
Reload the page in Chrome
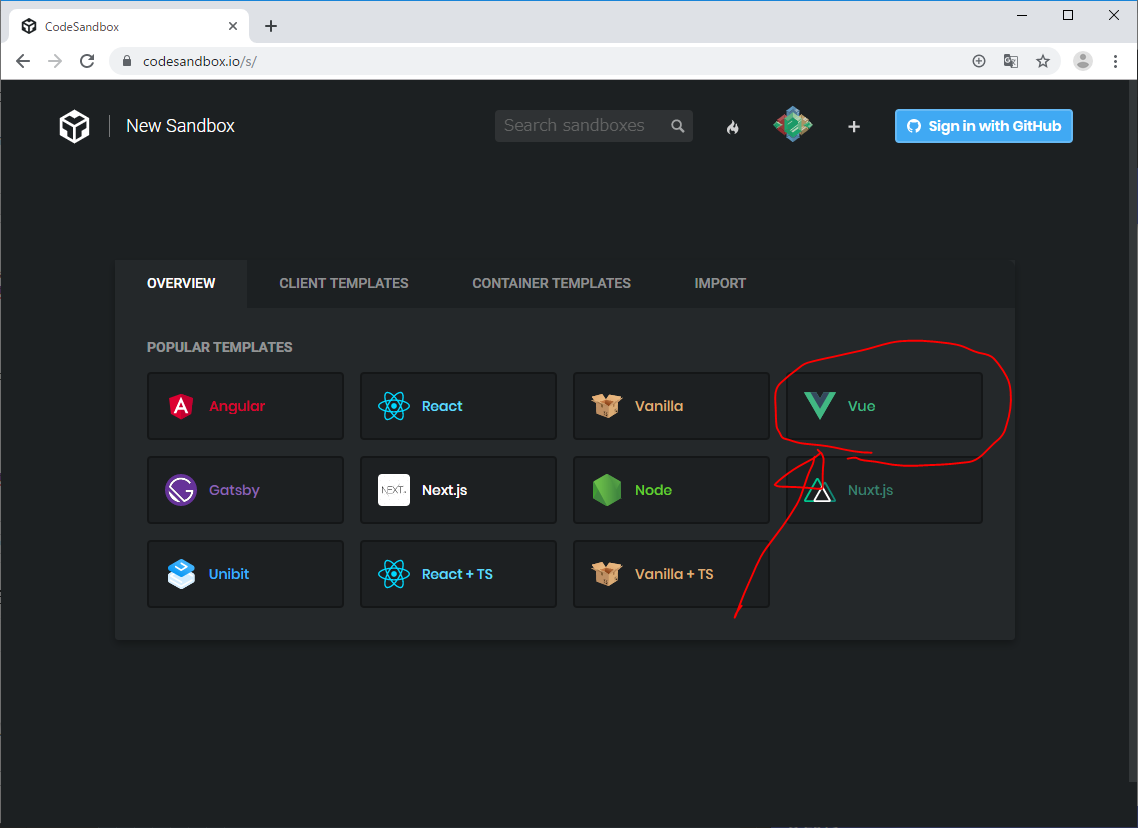(x=87, y=61)
